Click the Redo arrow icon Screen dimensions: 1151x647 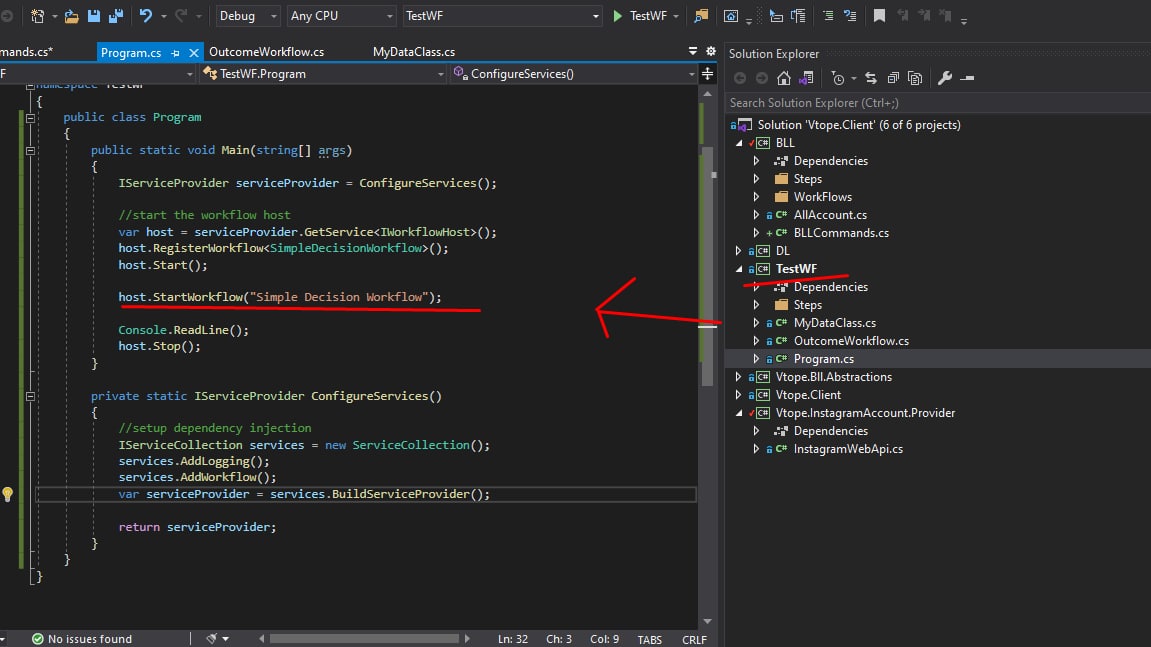[181, 15]
